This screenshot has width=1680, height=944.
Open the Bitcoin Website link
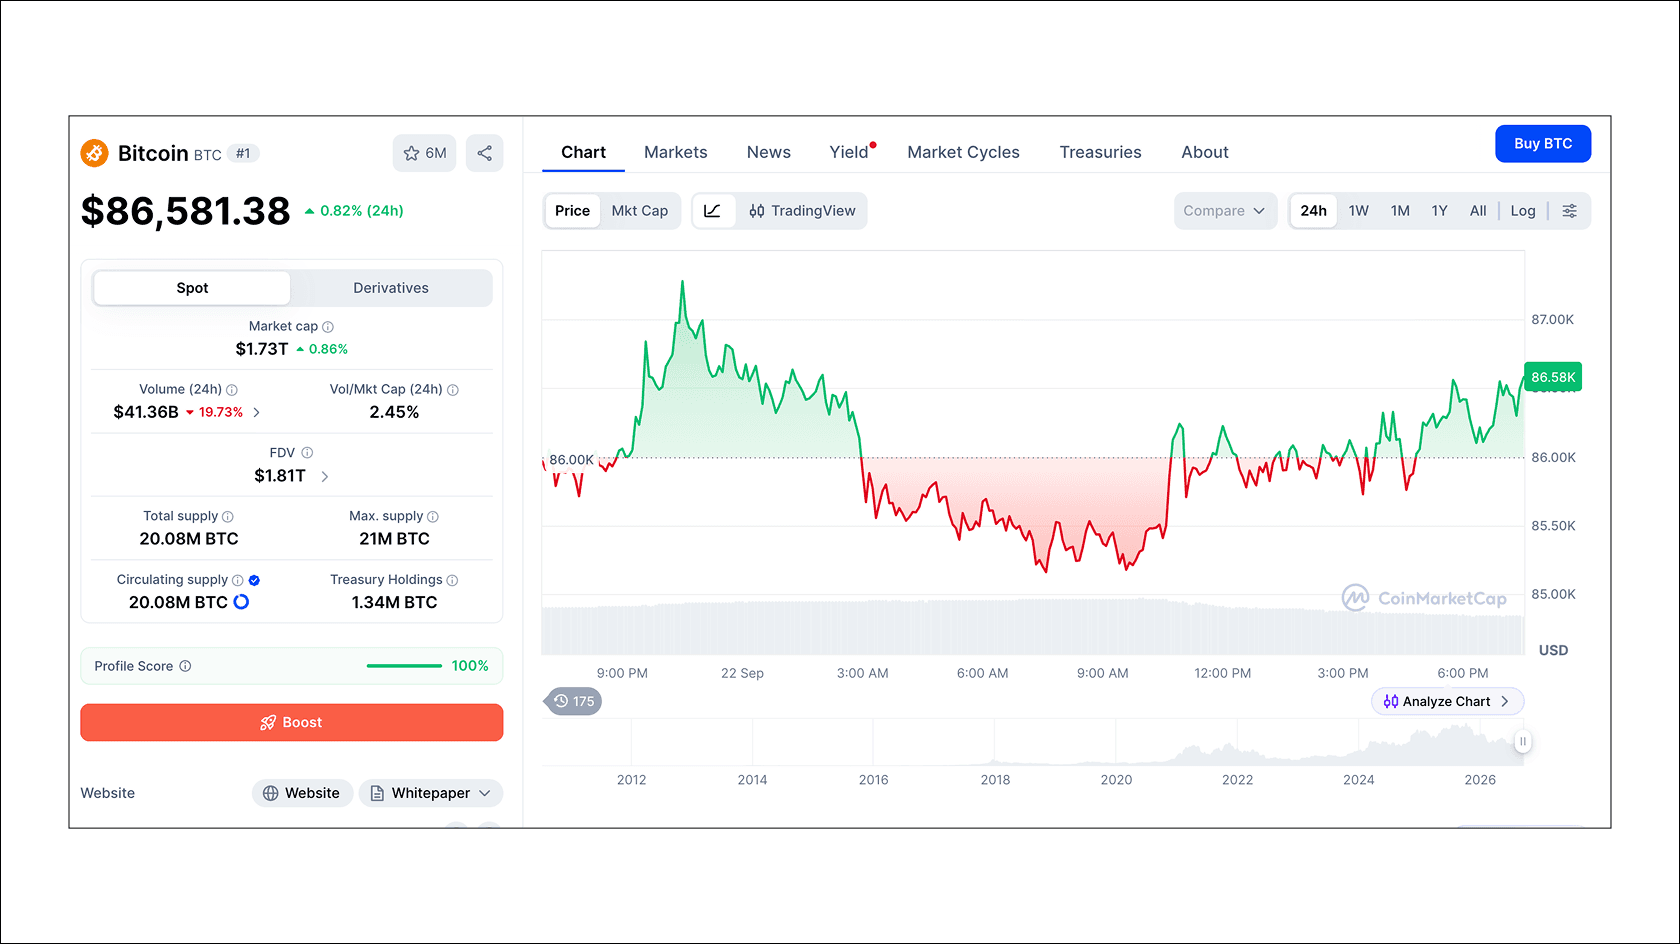[x=302, y=793]
